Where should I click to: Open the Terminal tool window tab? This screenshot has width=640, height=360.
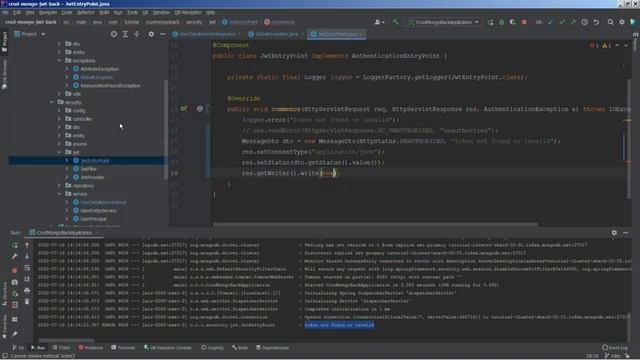pos(123,348)
